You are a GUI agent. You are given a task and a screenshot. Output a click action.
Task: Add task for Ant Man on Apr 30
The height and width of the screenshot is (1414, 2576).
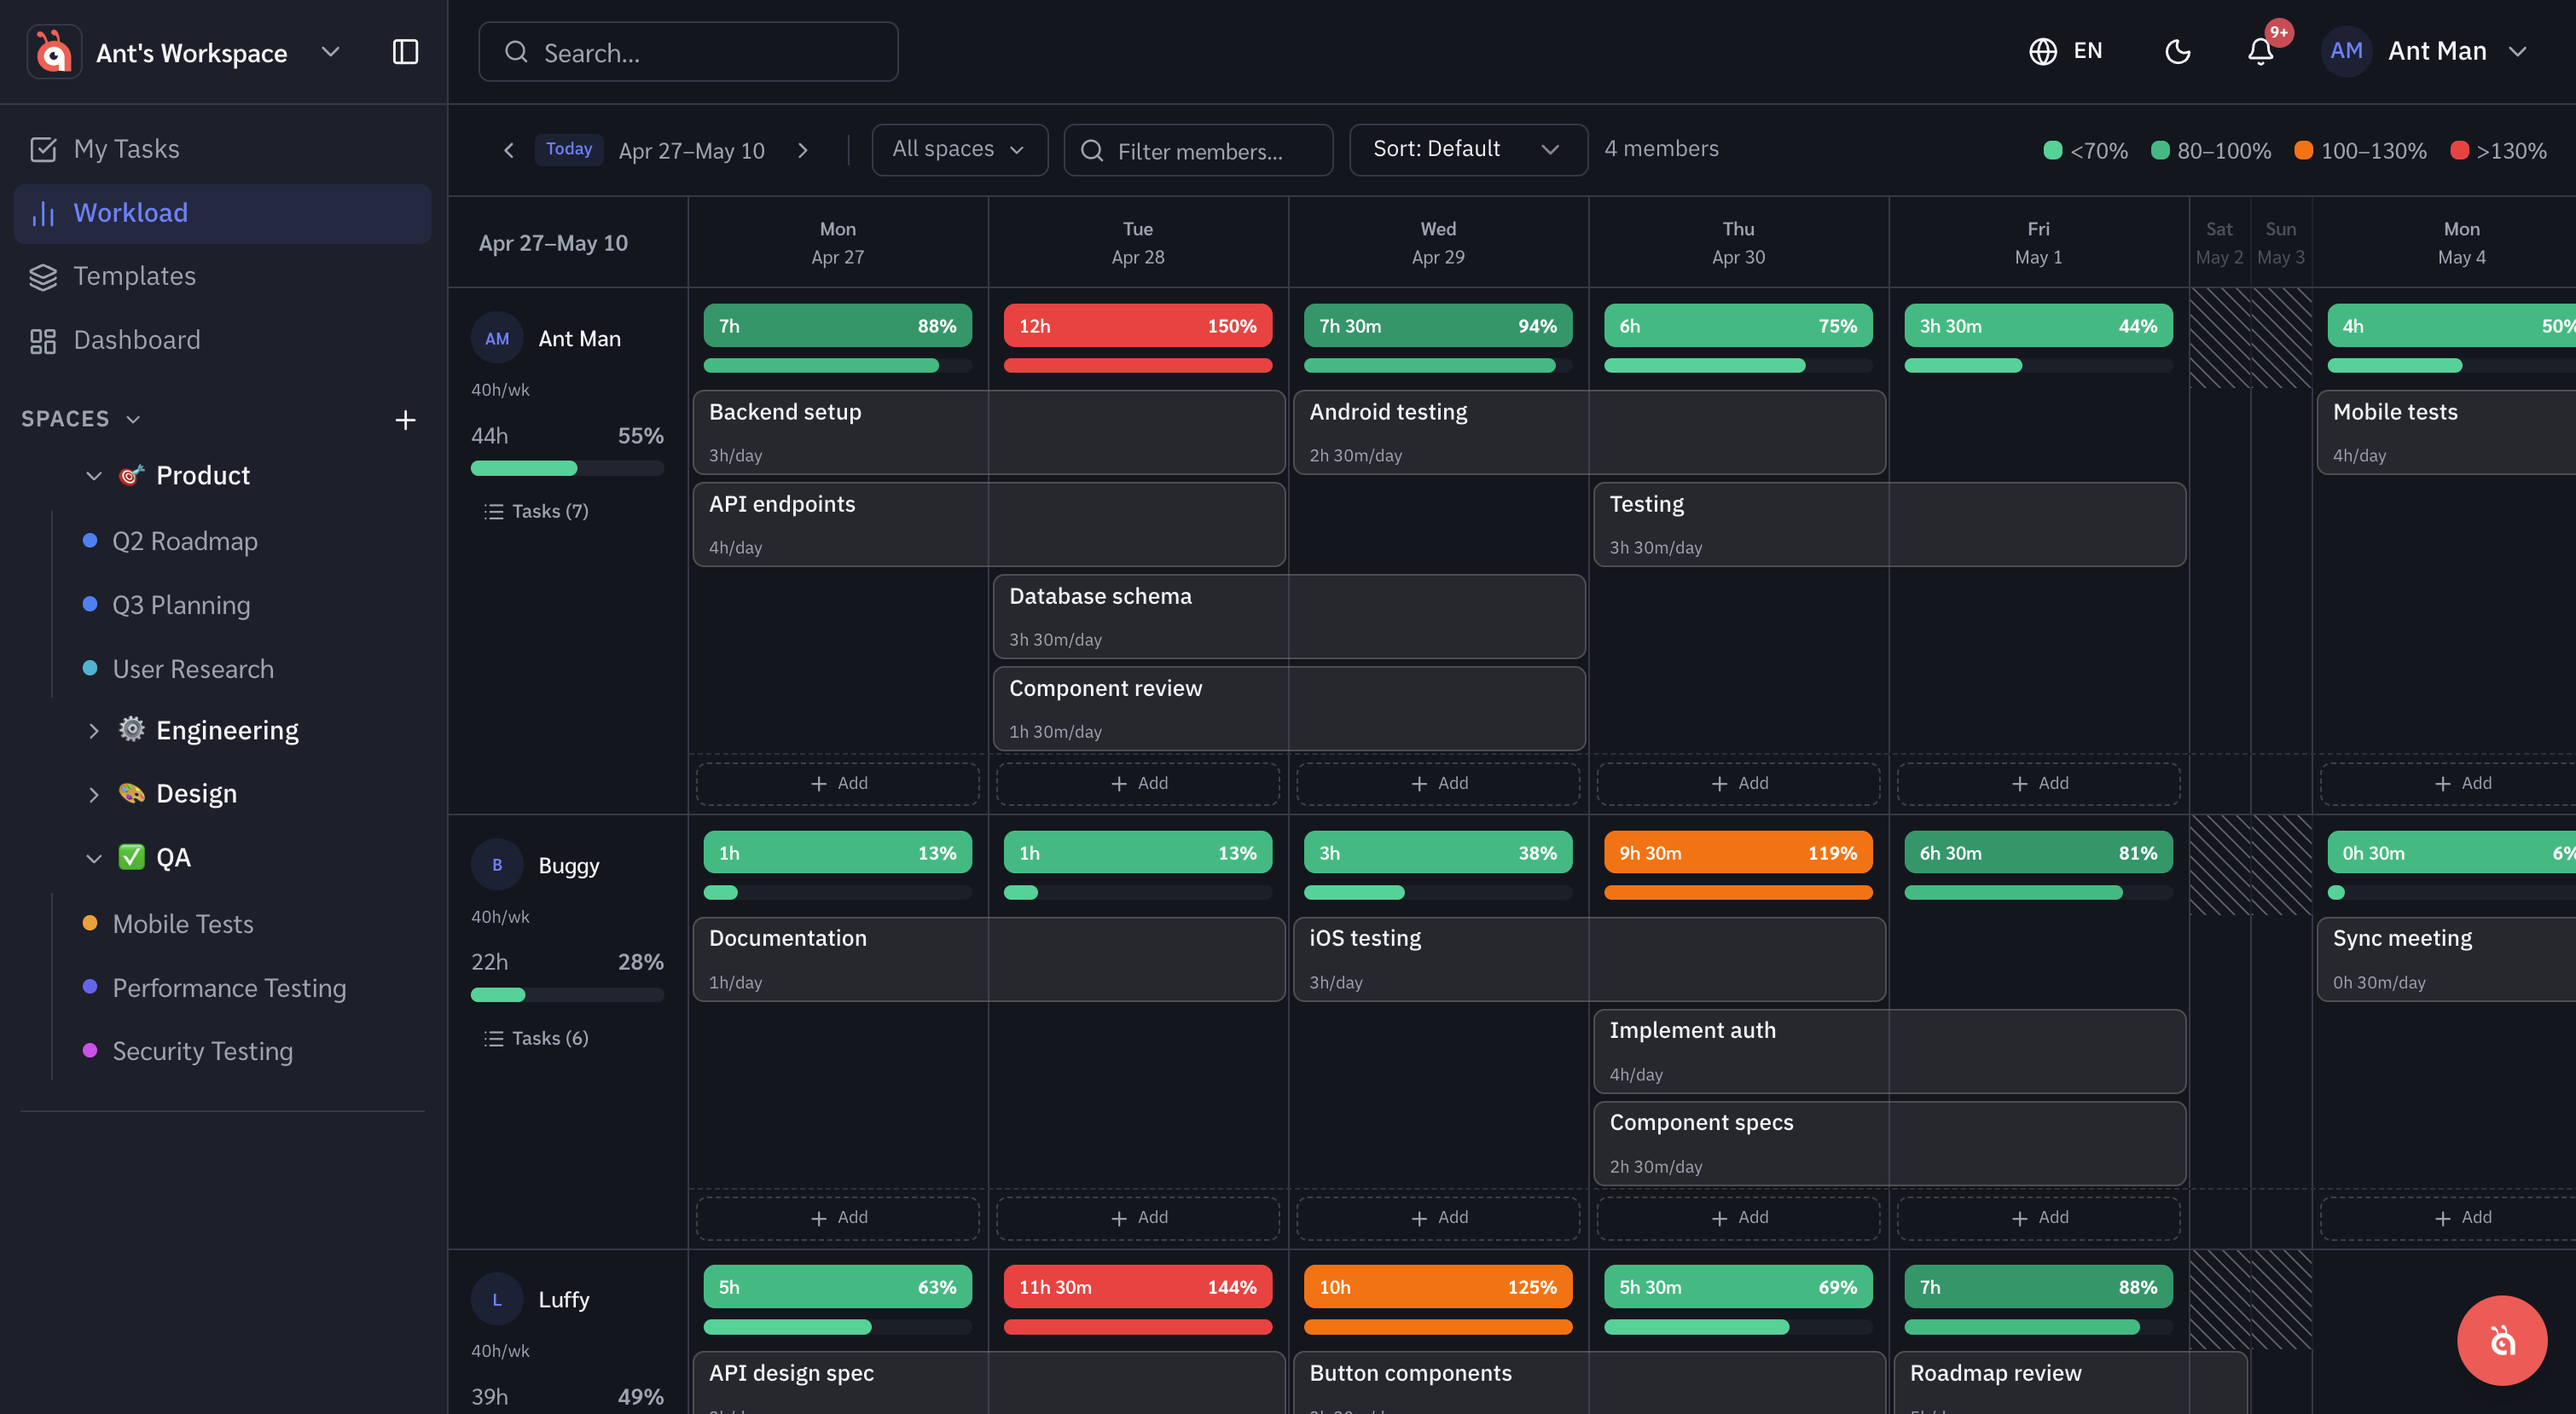click(x=1739, y=783)
